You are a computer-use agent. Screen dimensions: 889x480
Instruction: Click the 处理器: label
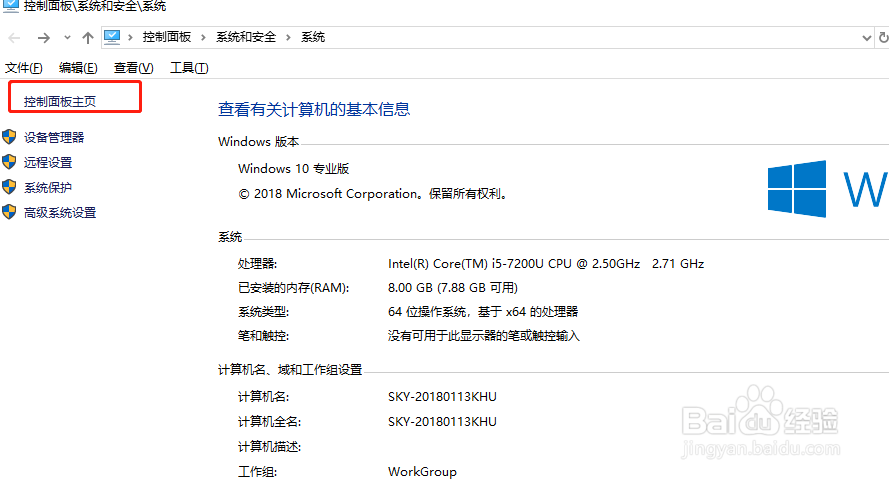pos(258,264)
